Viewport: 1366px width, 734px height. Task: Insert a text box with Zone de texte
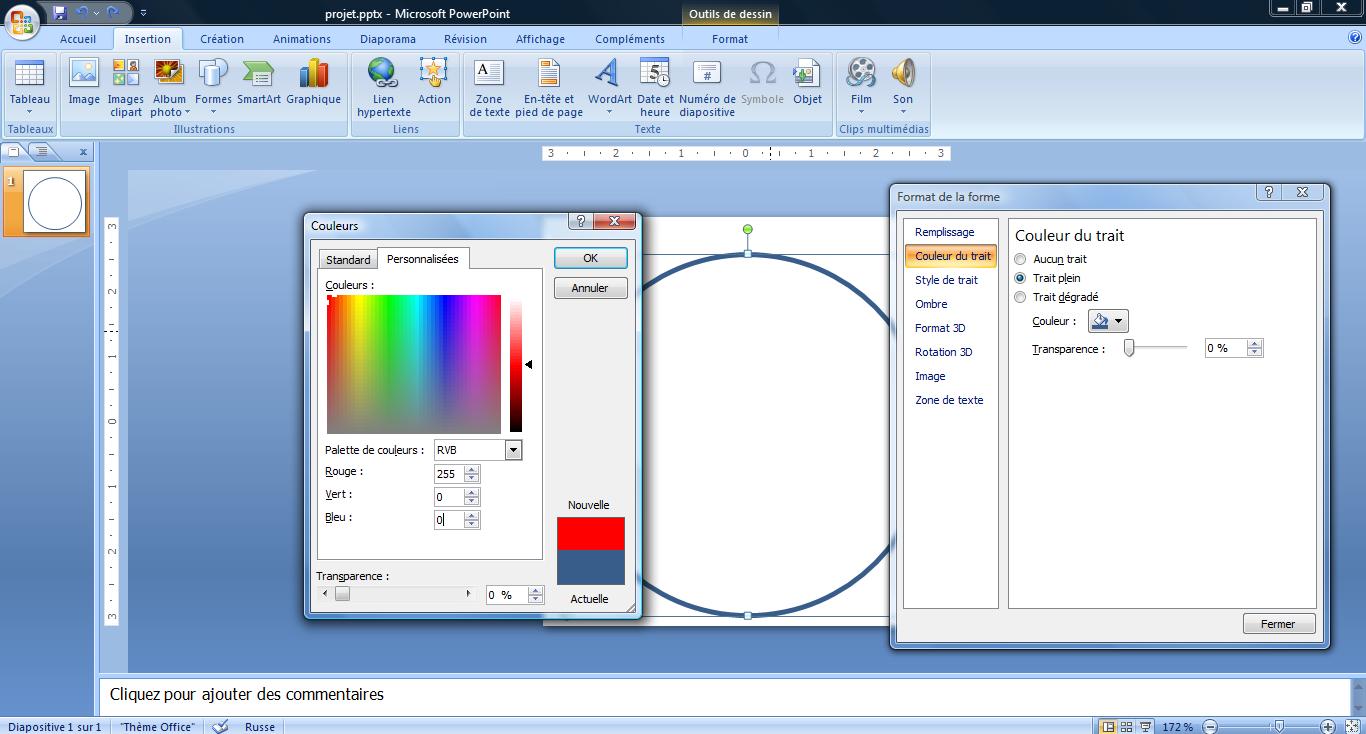pos(489,88)
